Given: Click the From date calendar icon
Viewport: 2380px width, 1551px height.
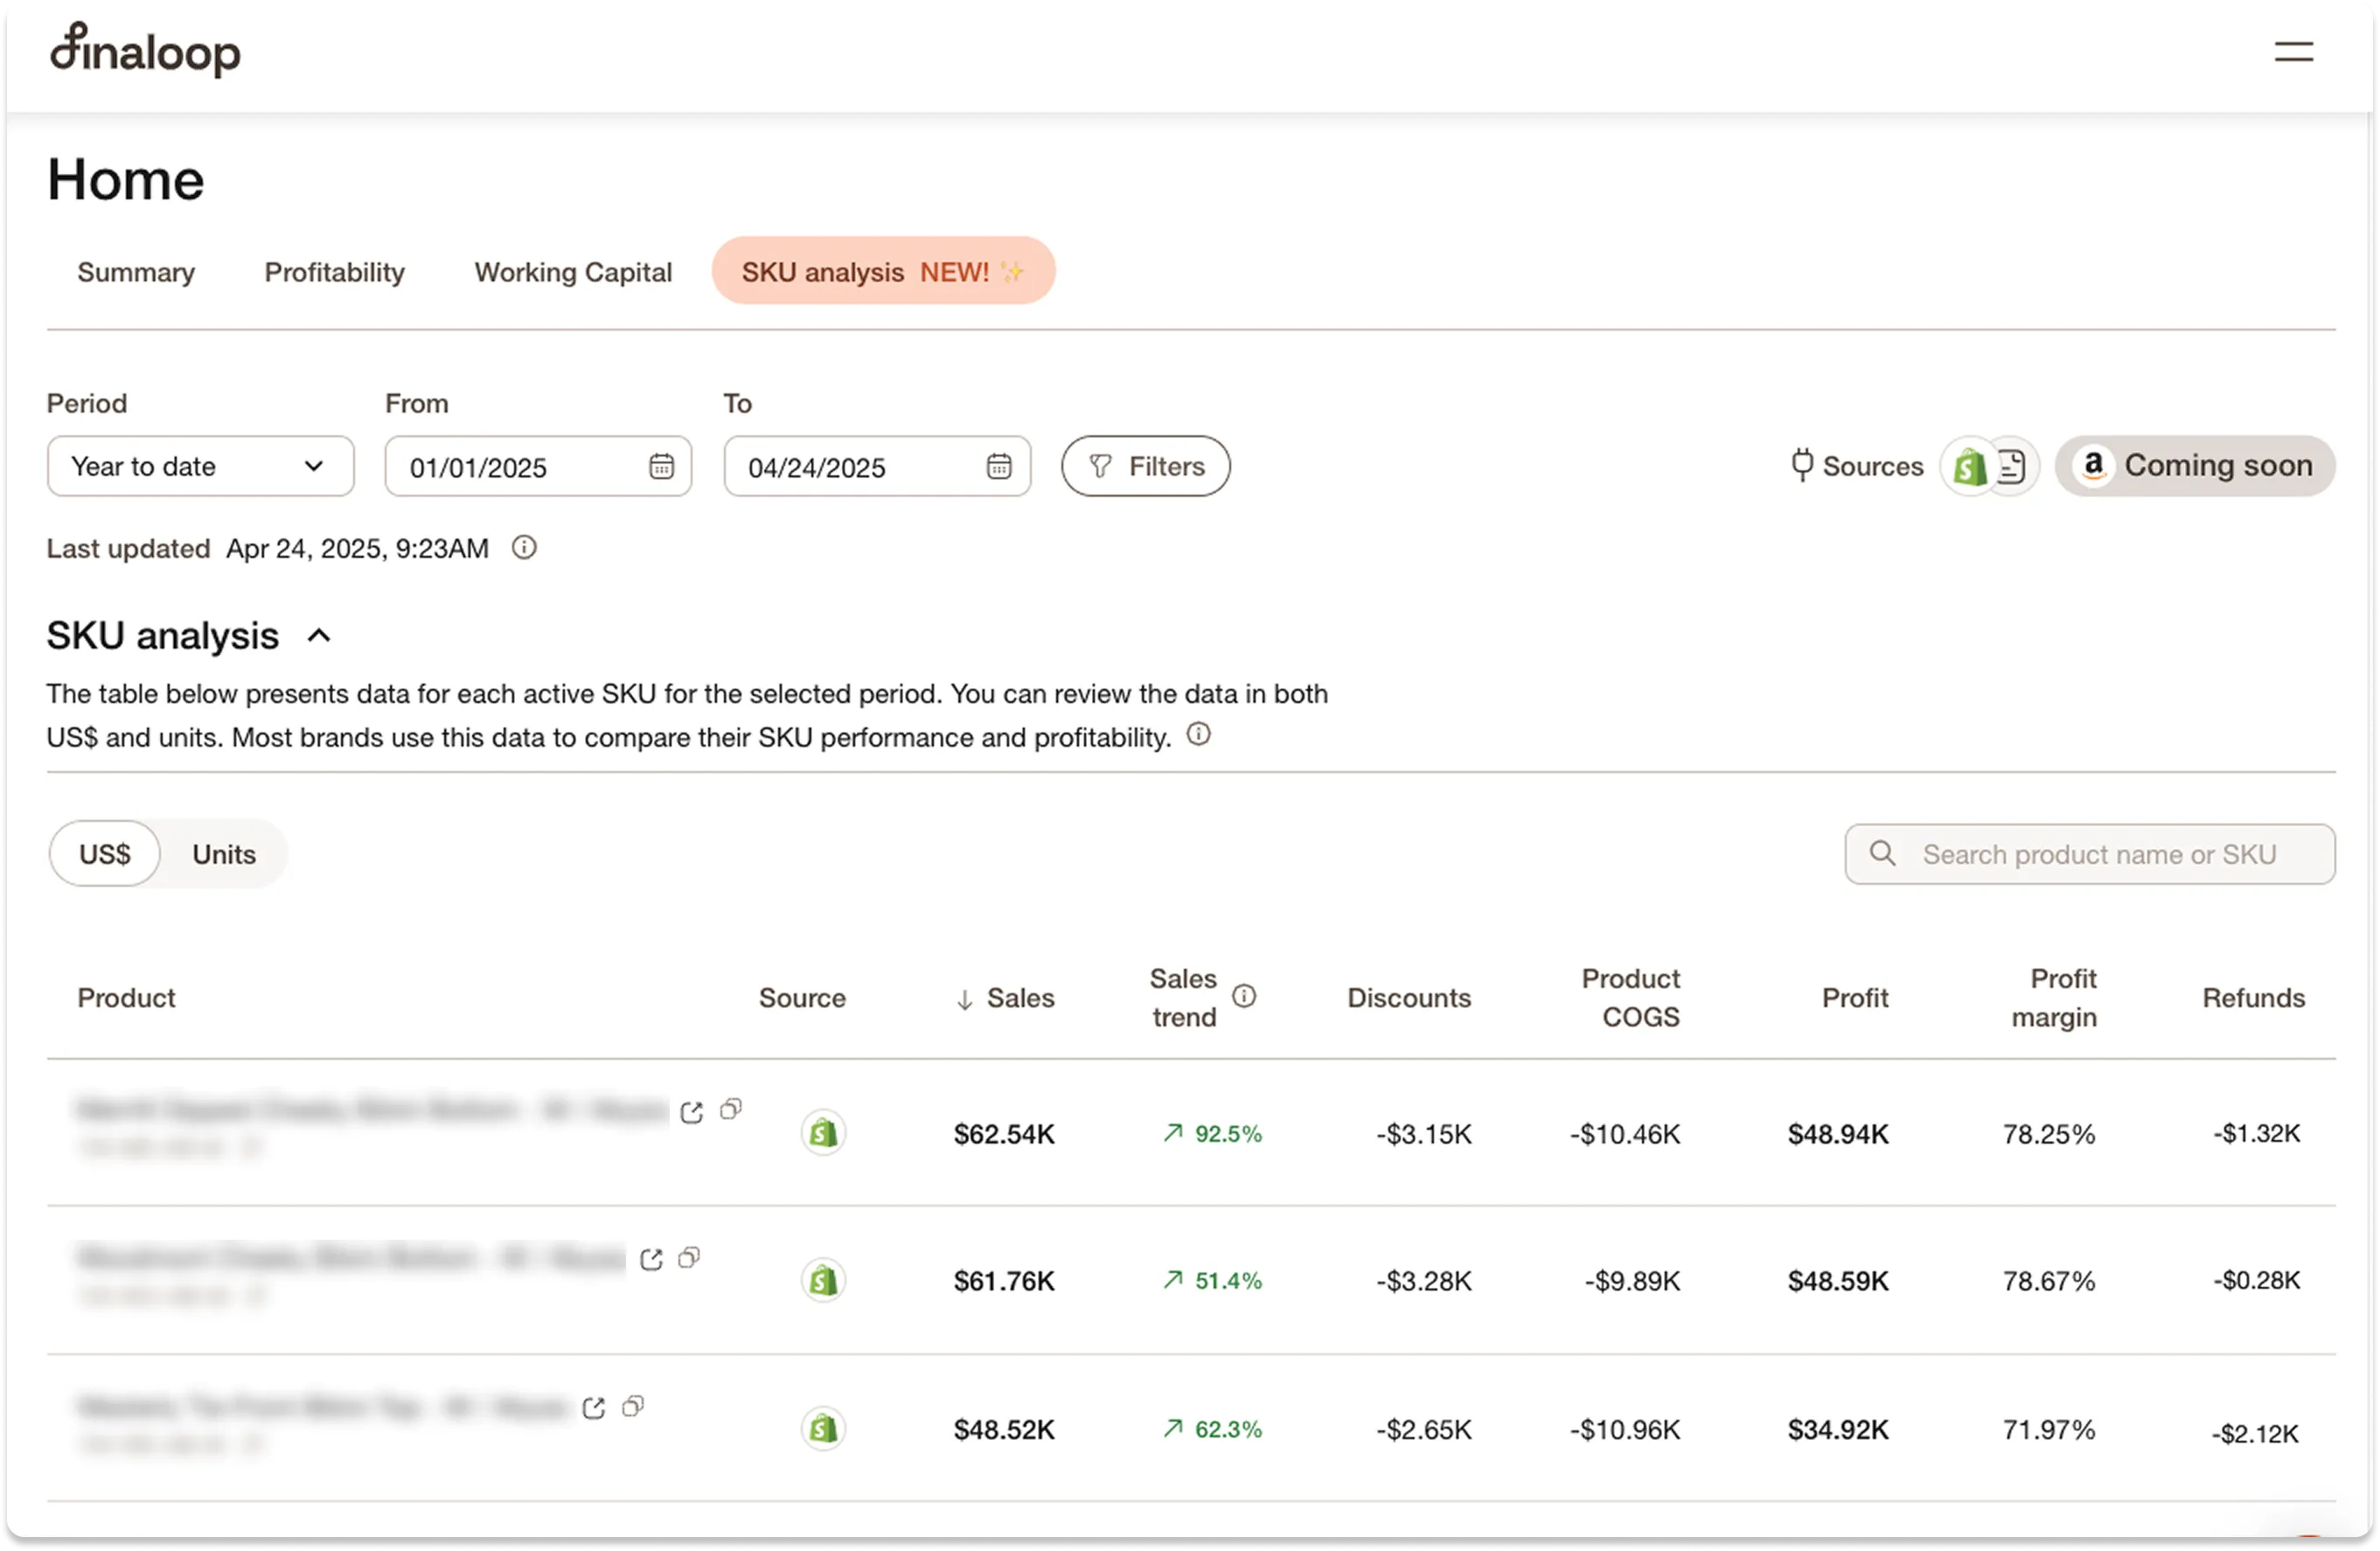Looking at the screenshot, I should (661, 466).
